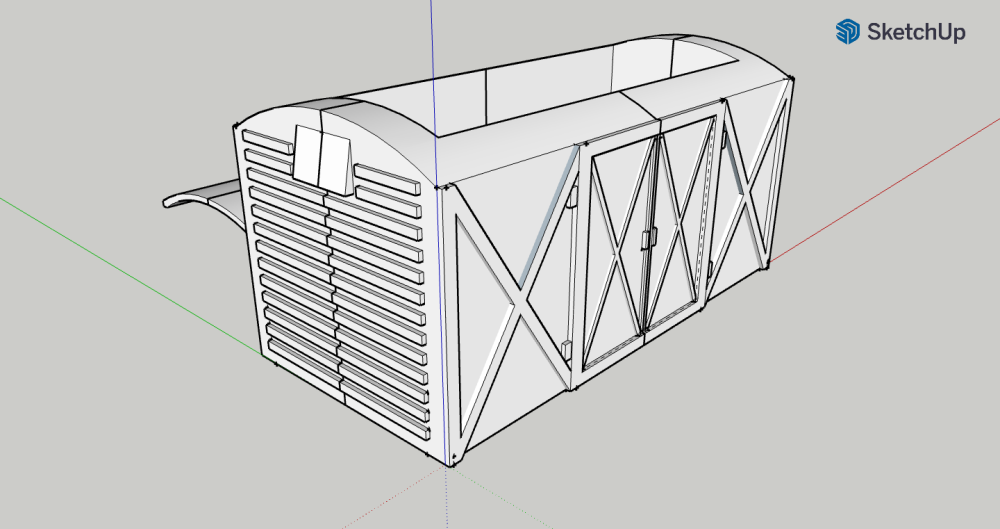Select the left door panel of the wagon
Viewport: 1000px width, 529px height.
coord(618,250)
